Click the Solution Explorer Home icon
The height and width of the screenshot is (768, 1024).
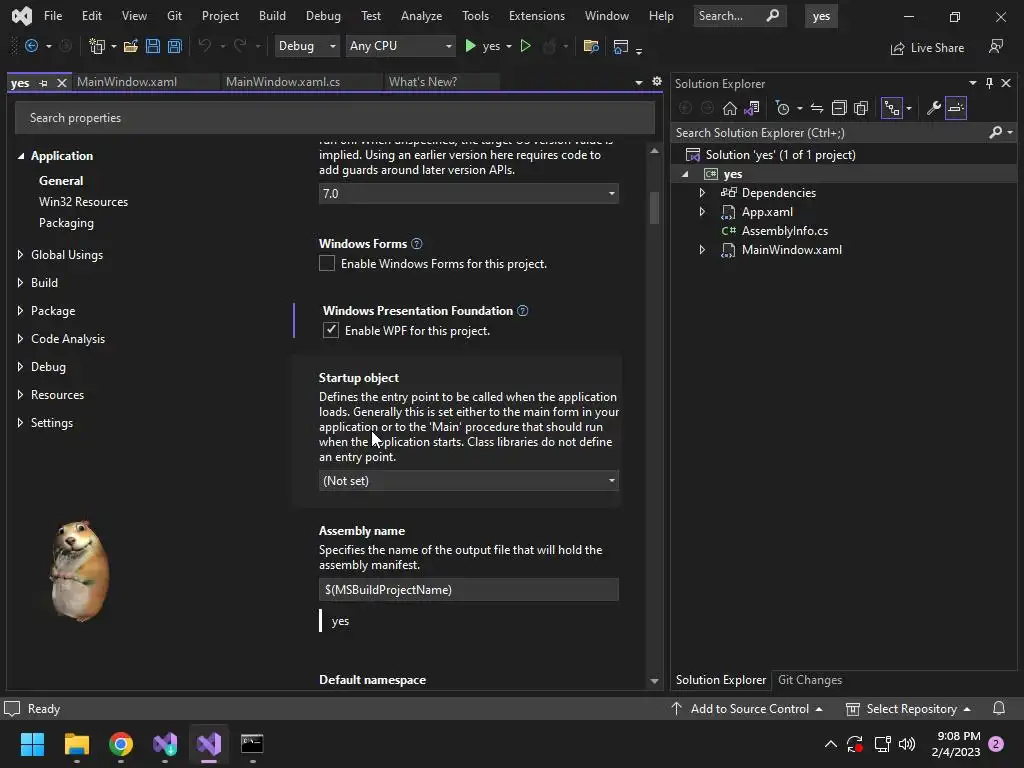[729, 108]
